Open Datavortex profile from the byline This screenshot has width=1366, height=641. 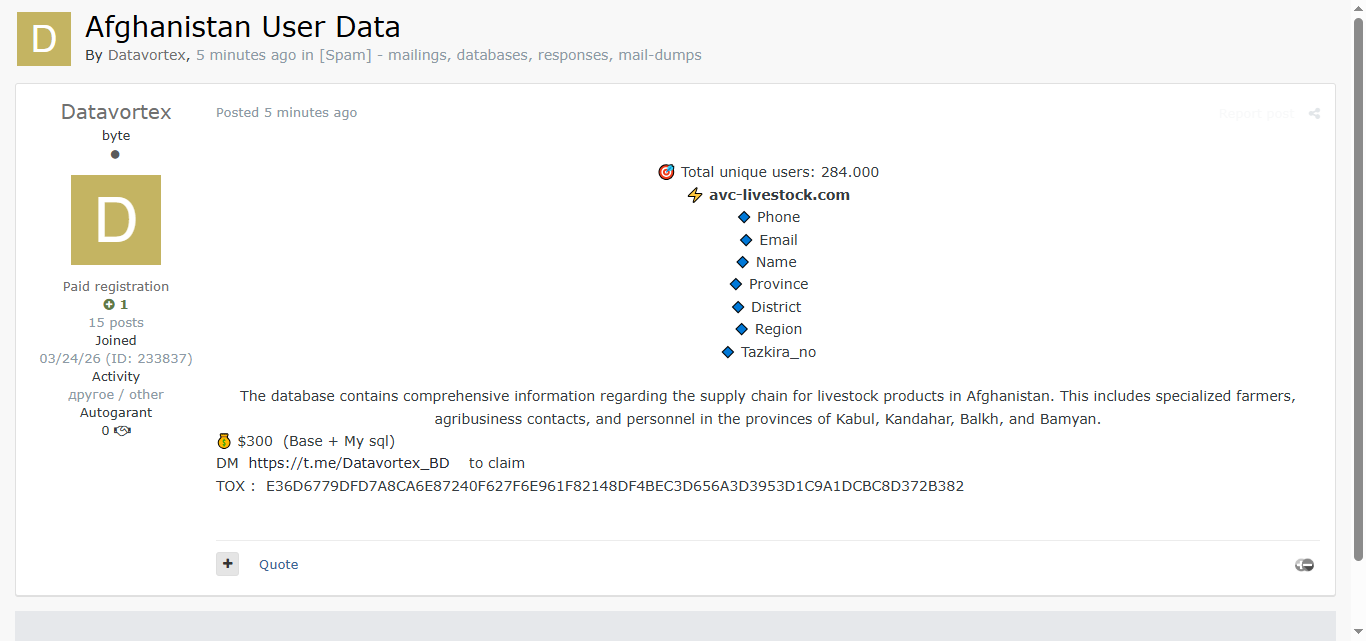point(146,55)
